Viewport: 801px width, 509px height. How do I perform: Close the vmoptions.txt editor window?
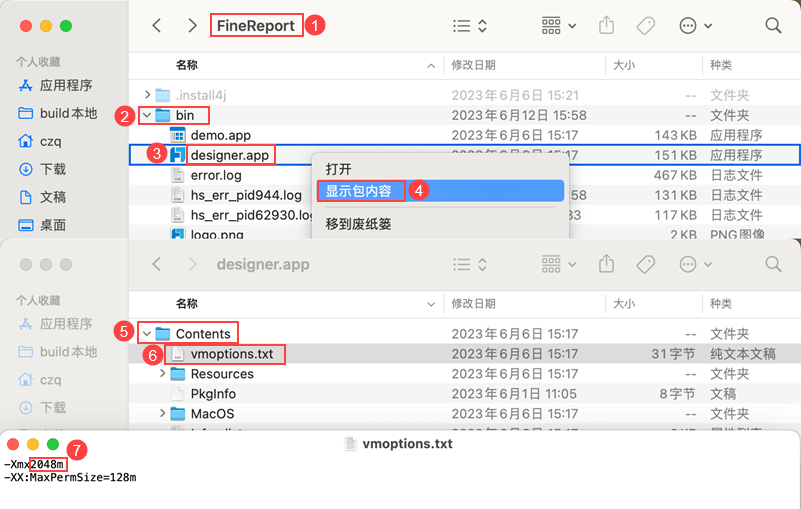[x=13, y=444]
